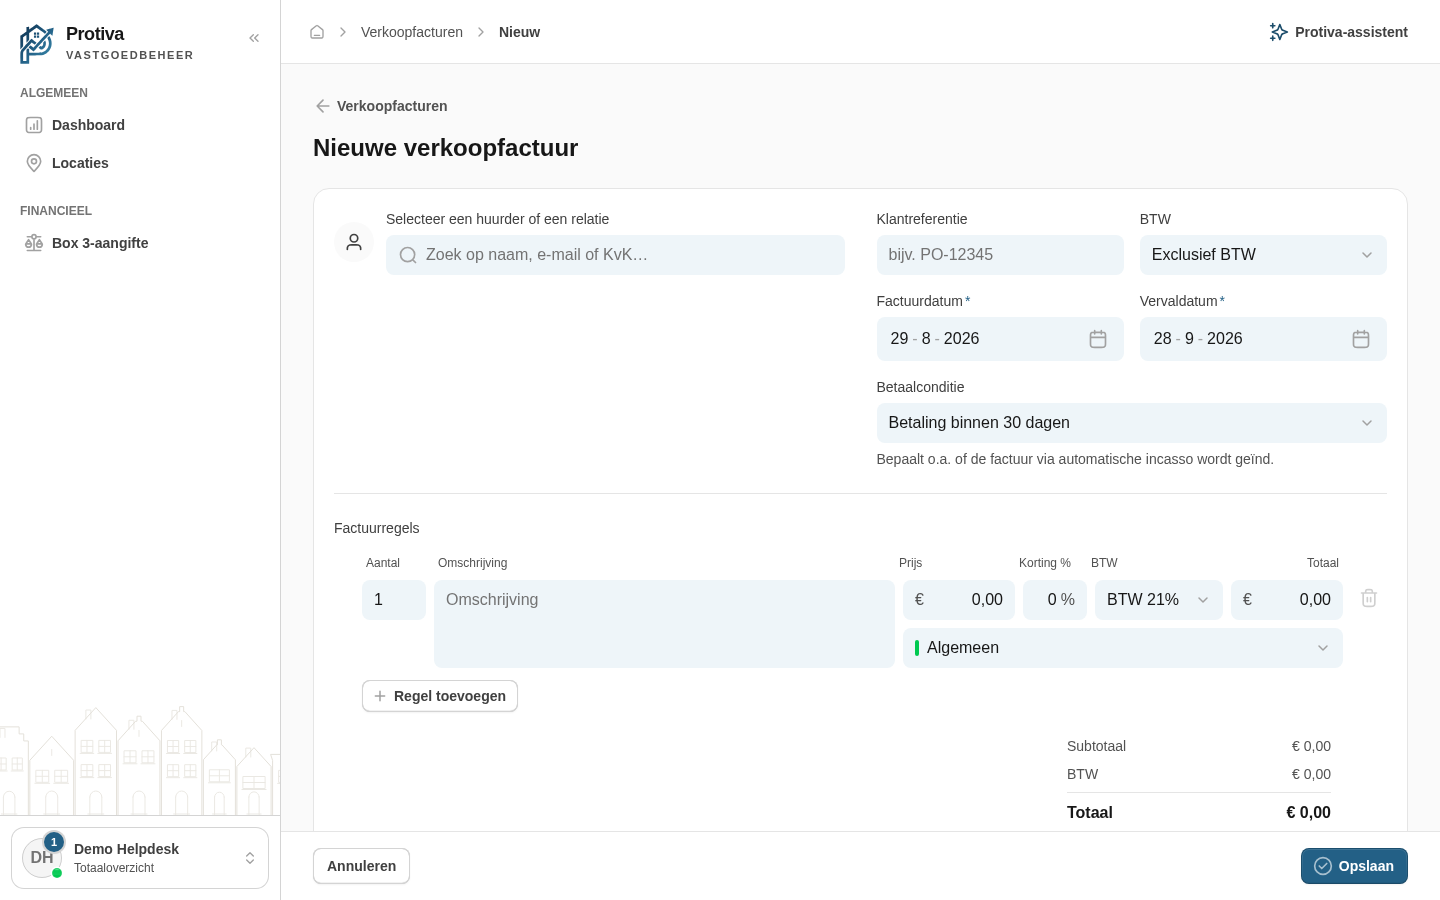The image size is (1440, 900).
Task: Open the BTW Exclusief BTW dropdown
Action: pyautogui.click(x=1263, y=255)
